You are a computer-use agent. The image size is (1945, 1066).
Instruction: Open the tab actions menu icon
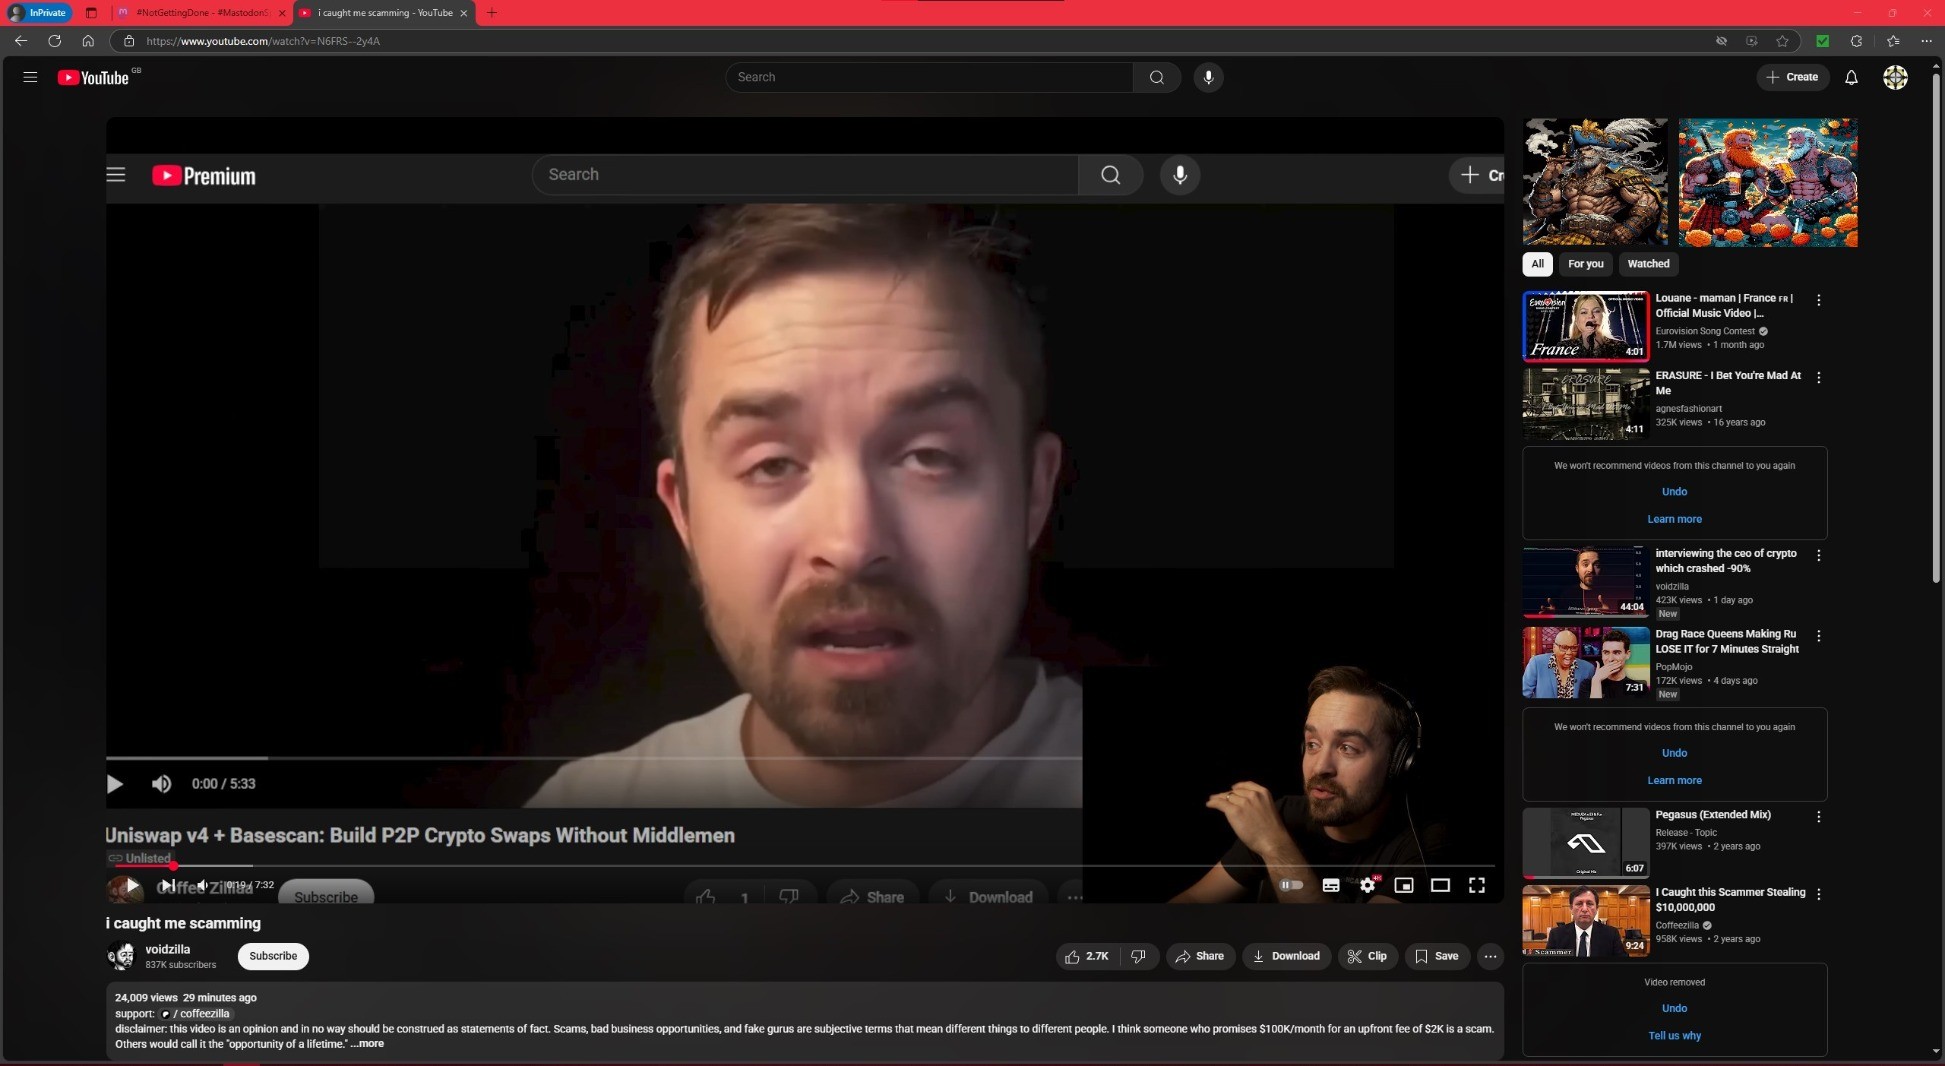click(x=91, y=13)
